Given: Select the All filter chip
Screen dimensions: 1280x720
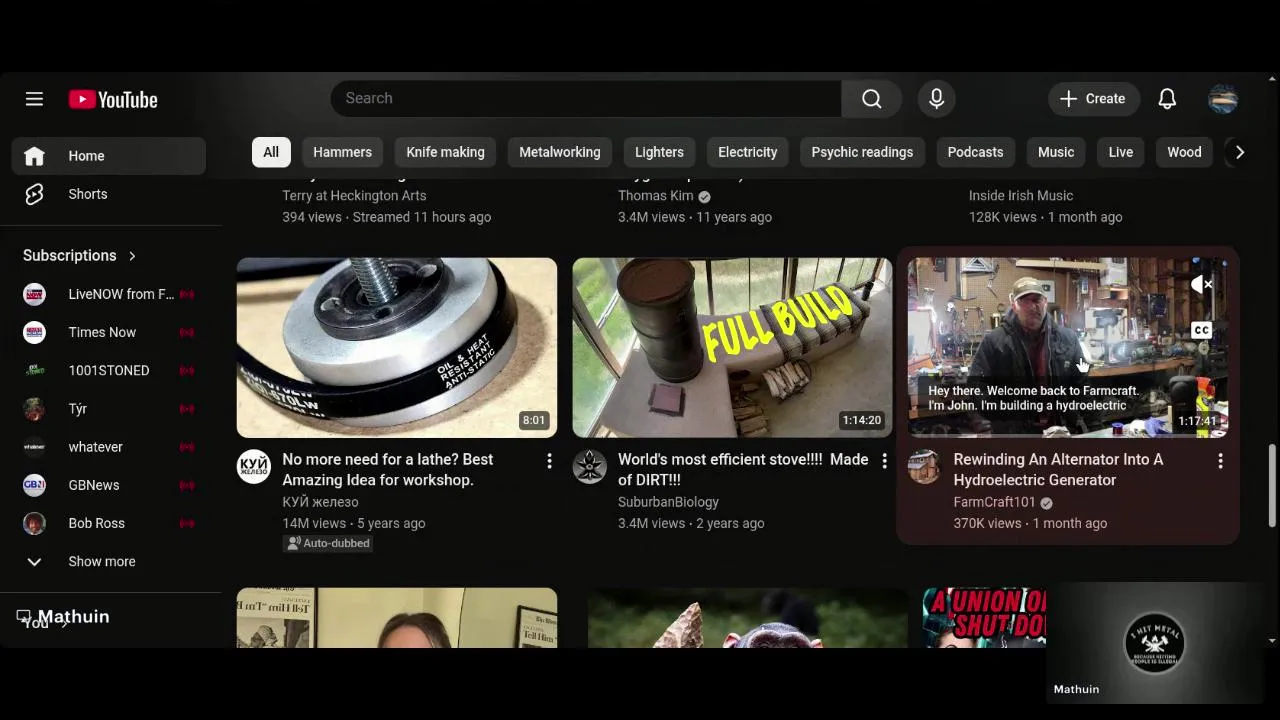Looking at the screenshot, I should tap(271, 152).
